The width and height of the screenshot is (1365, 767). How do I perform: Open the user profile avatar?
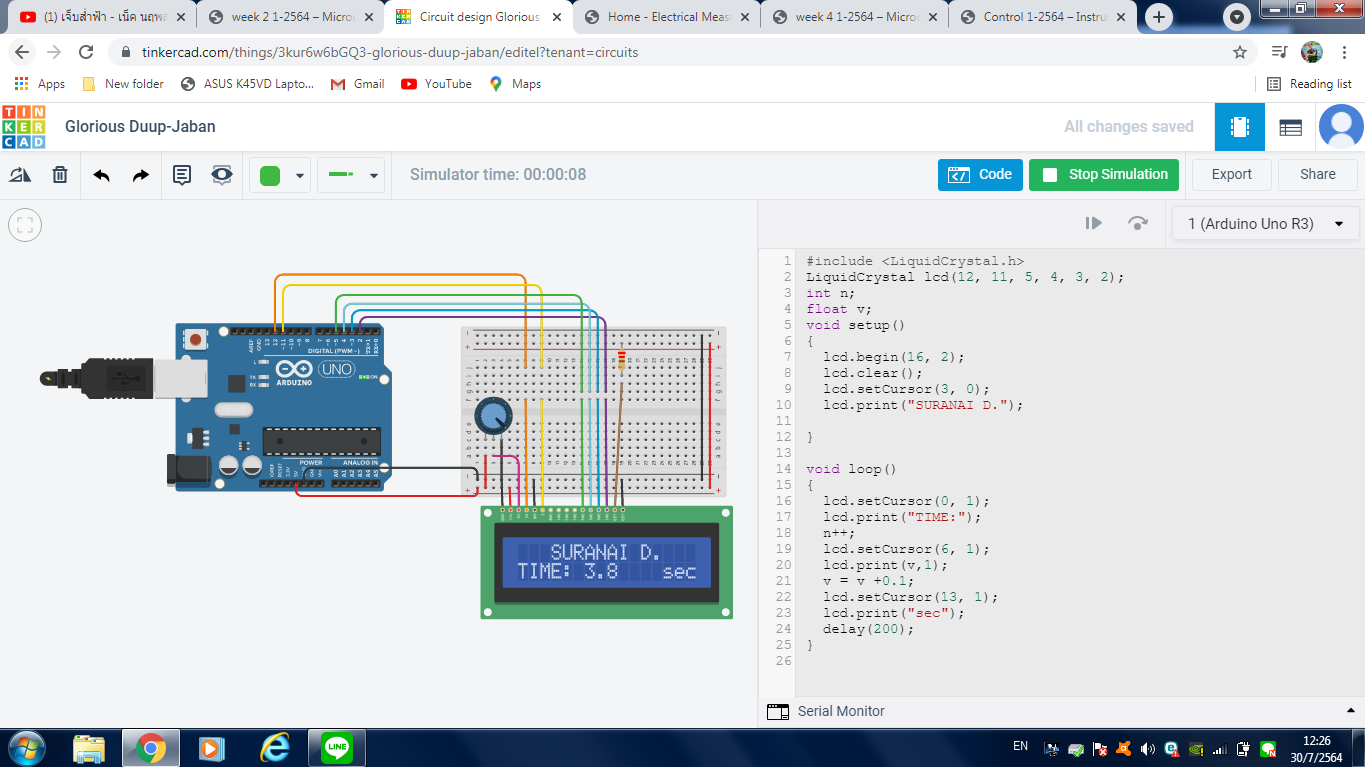pyautogui.click(x=1341, y=127)
